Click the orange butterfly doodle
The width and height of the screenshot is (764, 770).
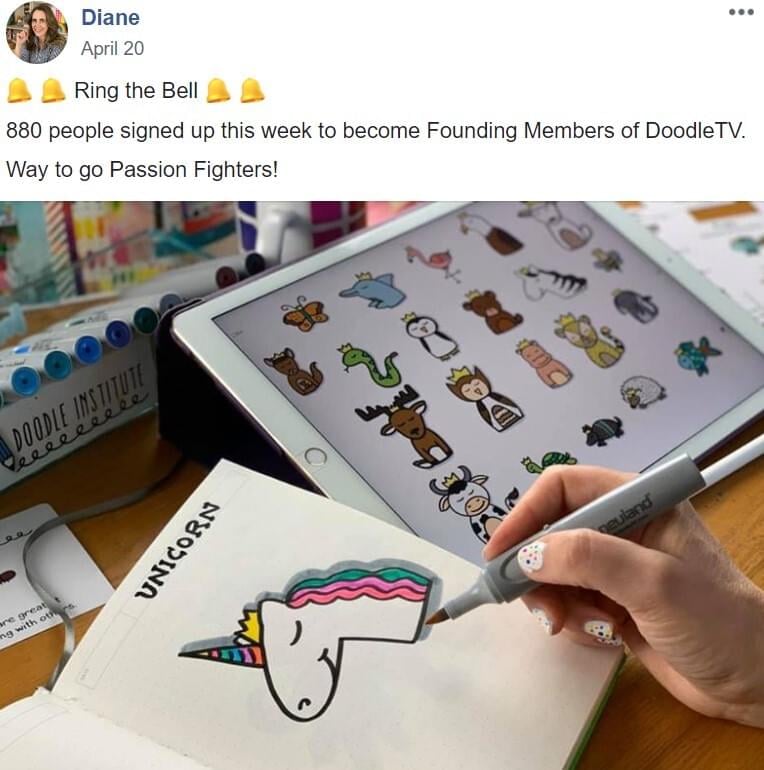point(304,313)
